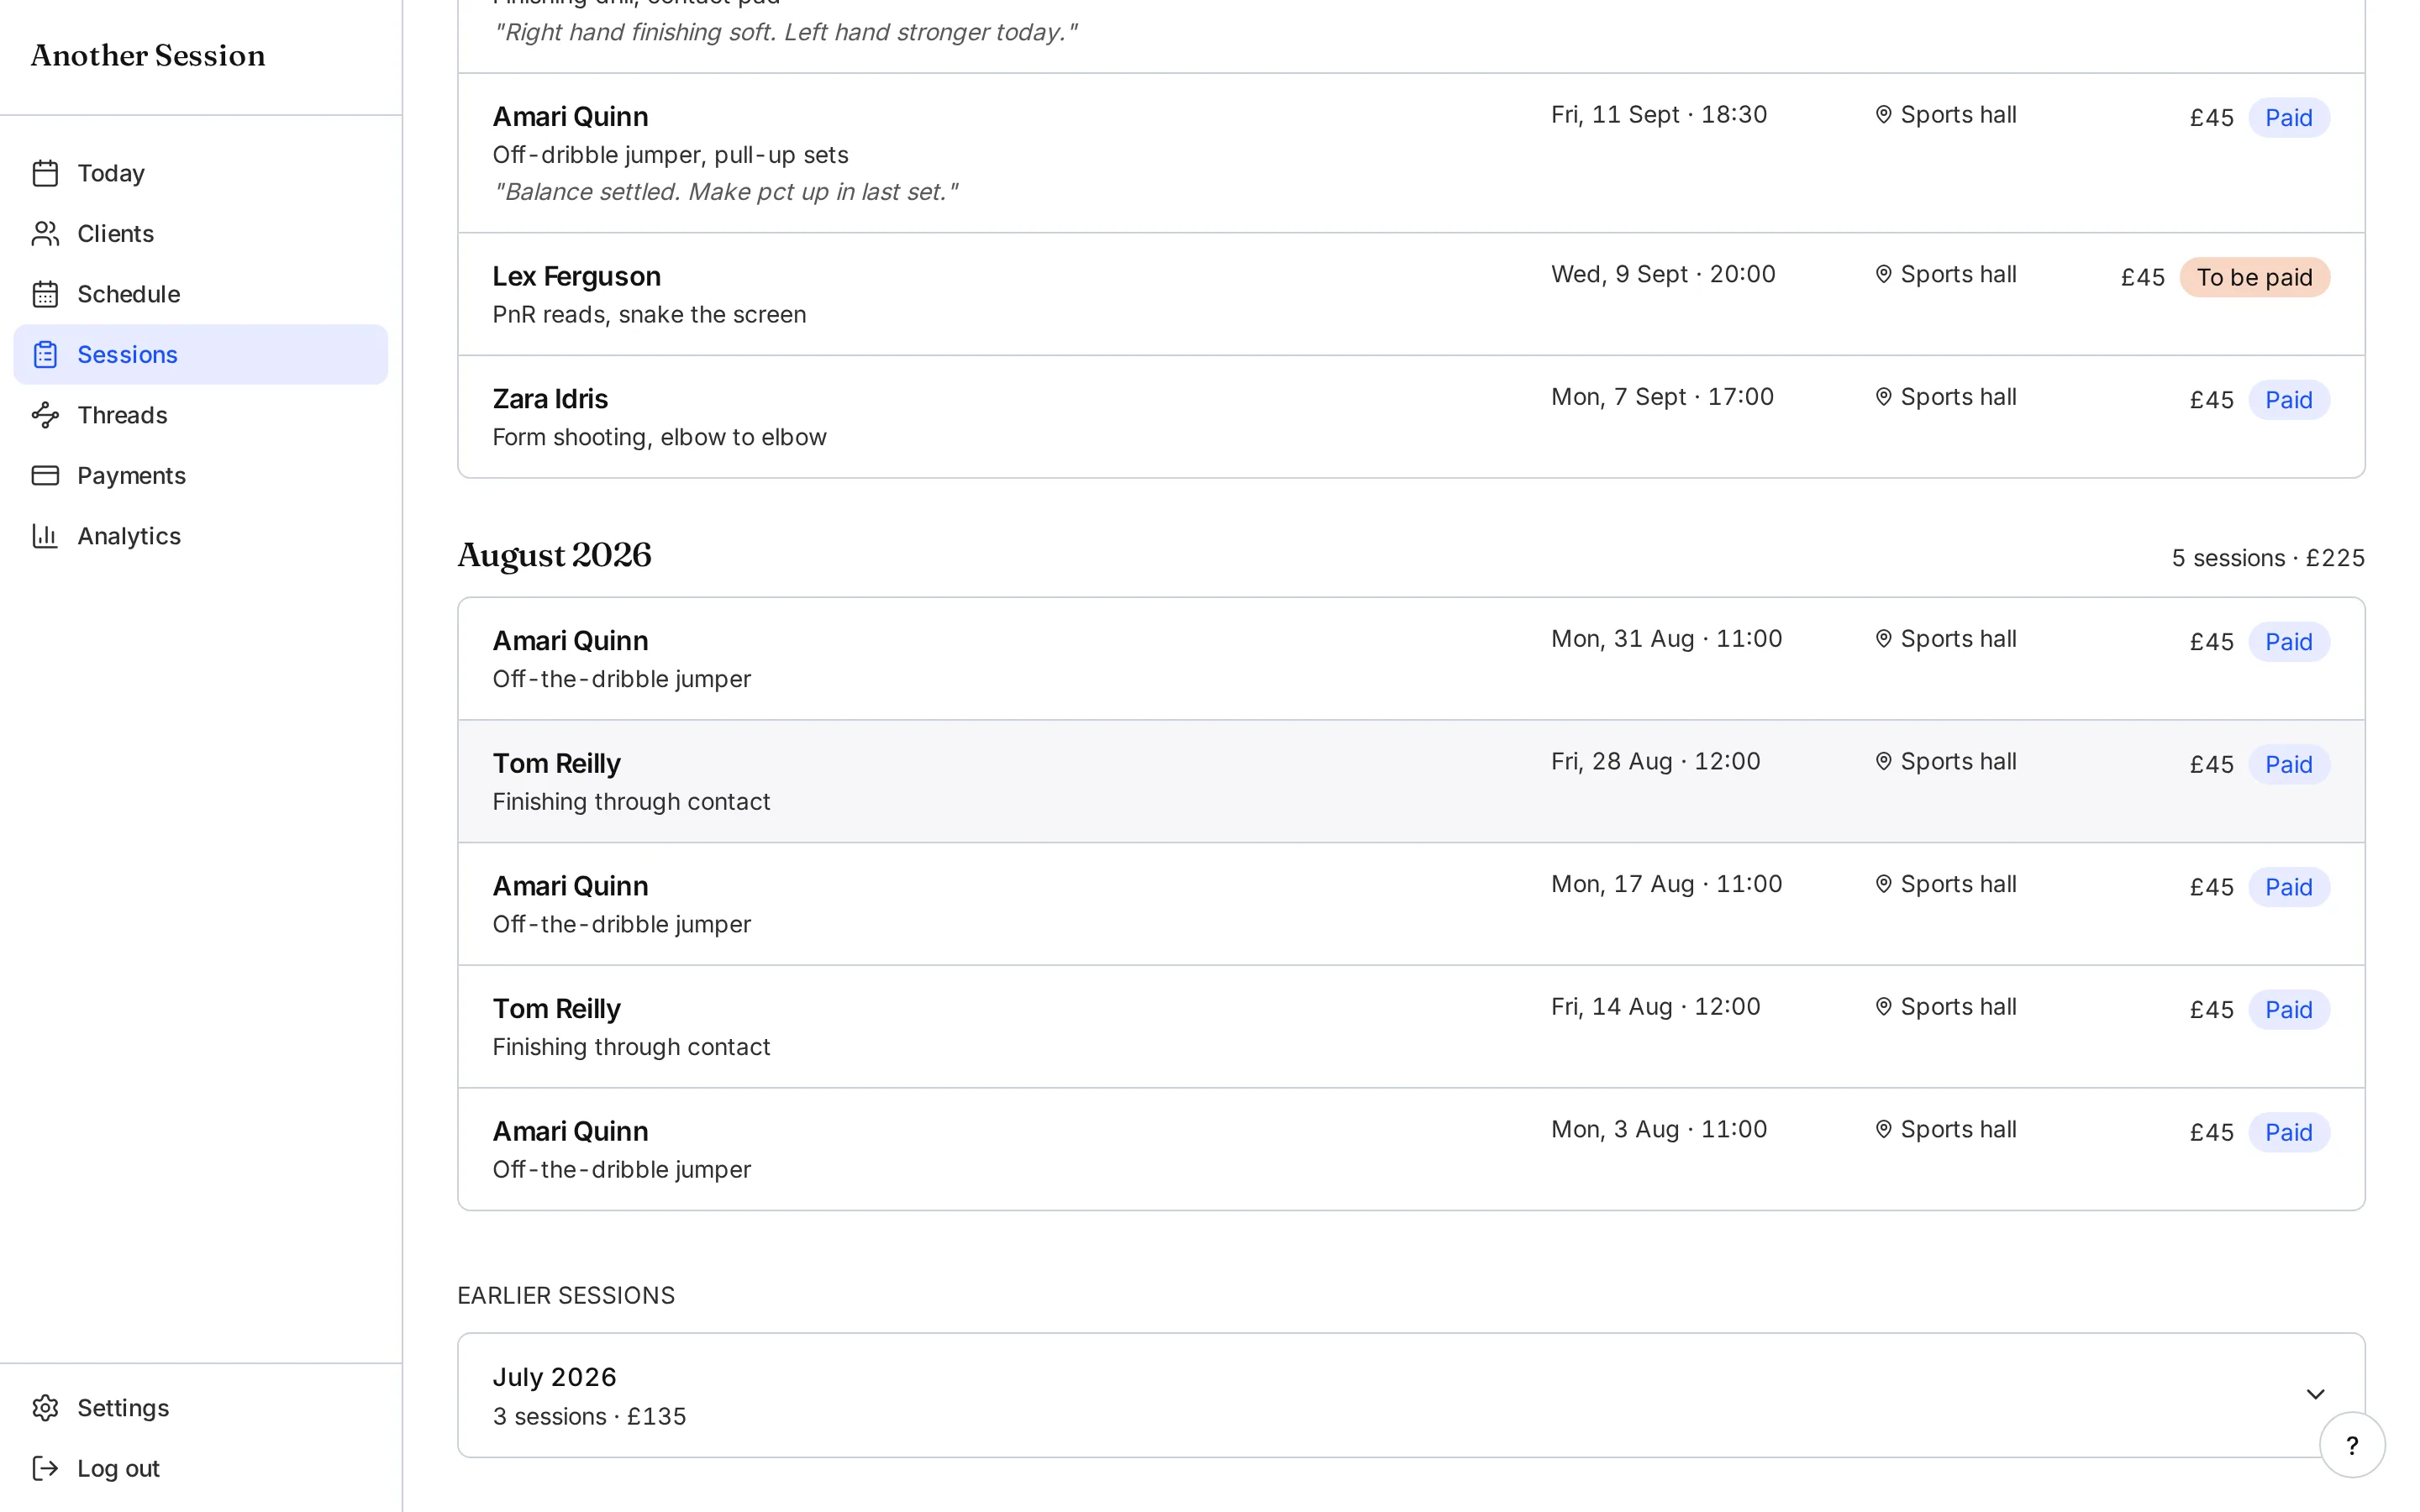
Task: Click the Threads icon in sidebar
Action: point(45,415)
